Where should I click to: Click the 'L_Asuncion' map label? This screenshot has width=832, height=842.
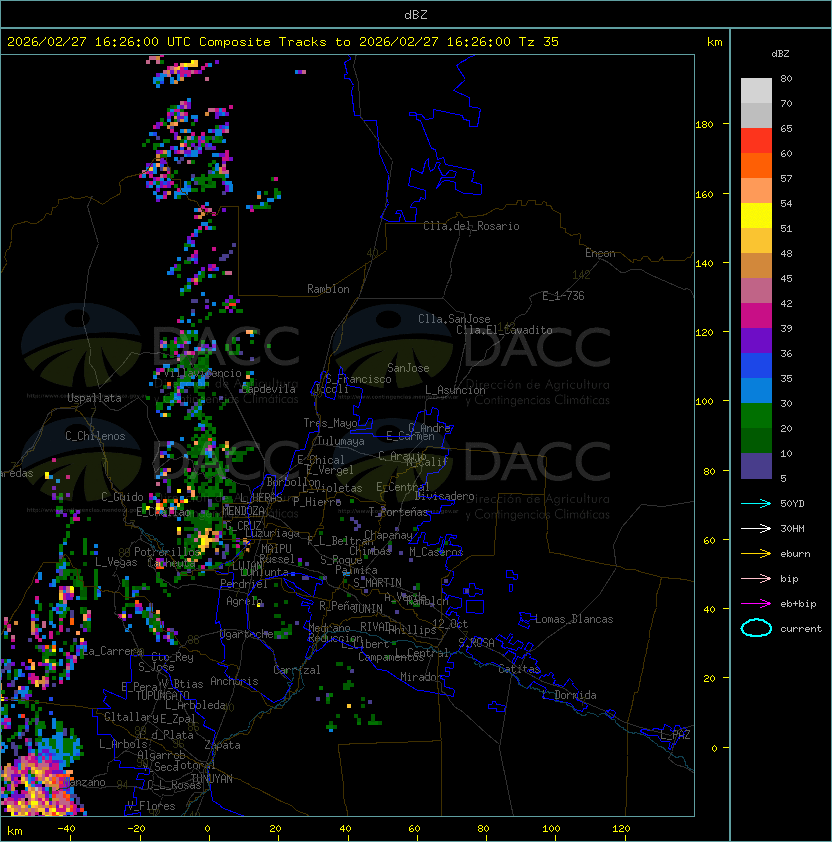point(455,390)
